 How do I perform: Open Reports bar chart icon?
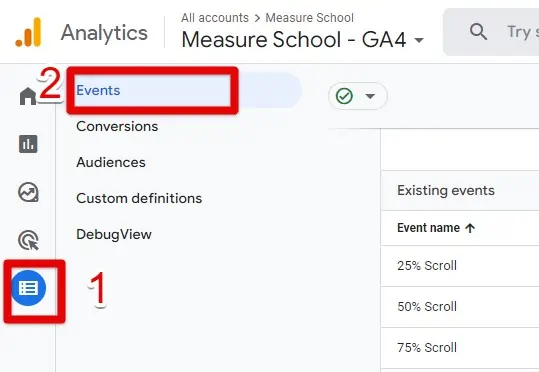[28, 144]
